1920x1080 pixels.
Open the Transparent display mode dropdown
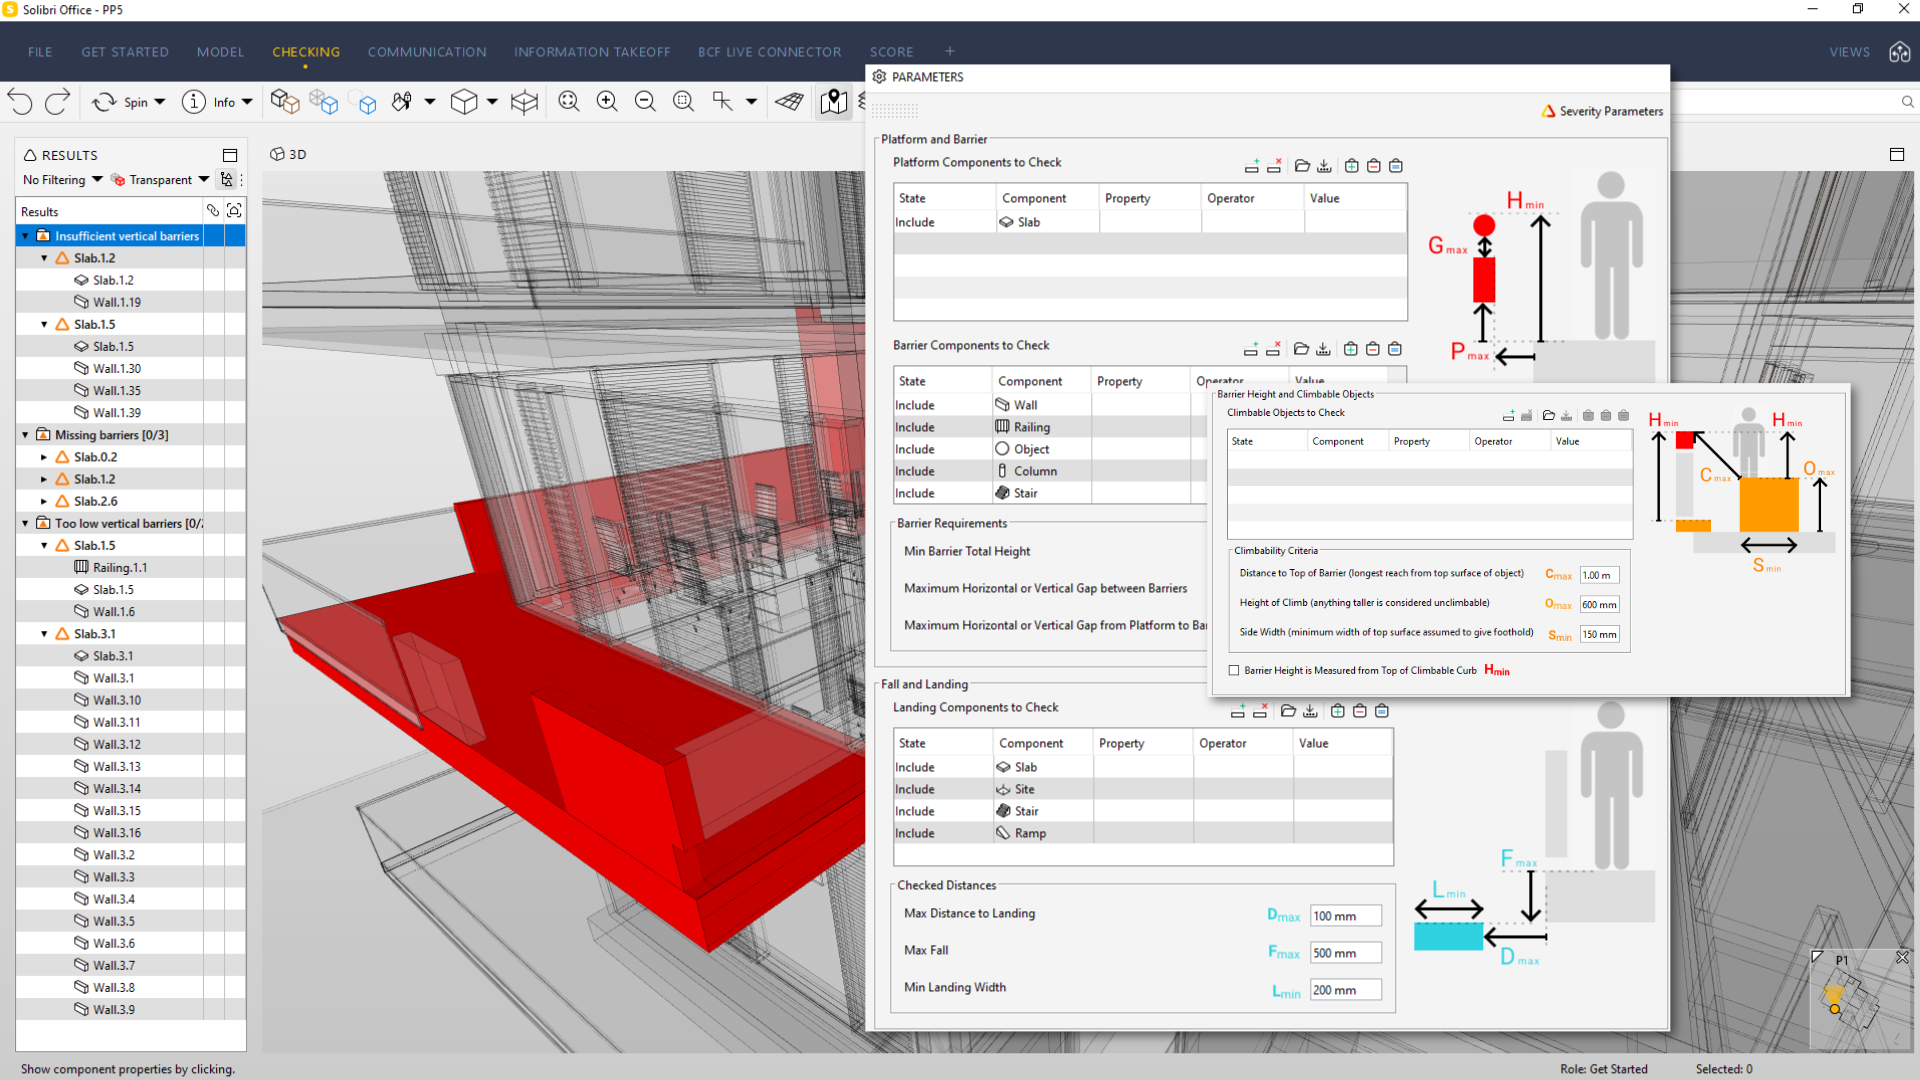160,180
